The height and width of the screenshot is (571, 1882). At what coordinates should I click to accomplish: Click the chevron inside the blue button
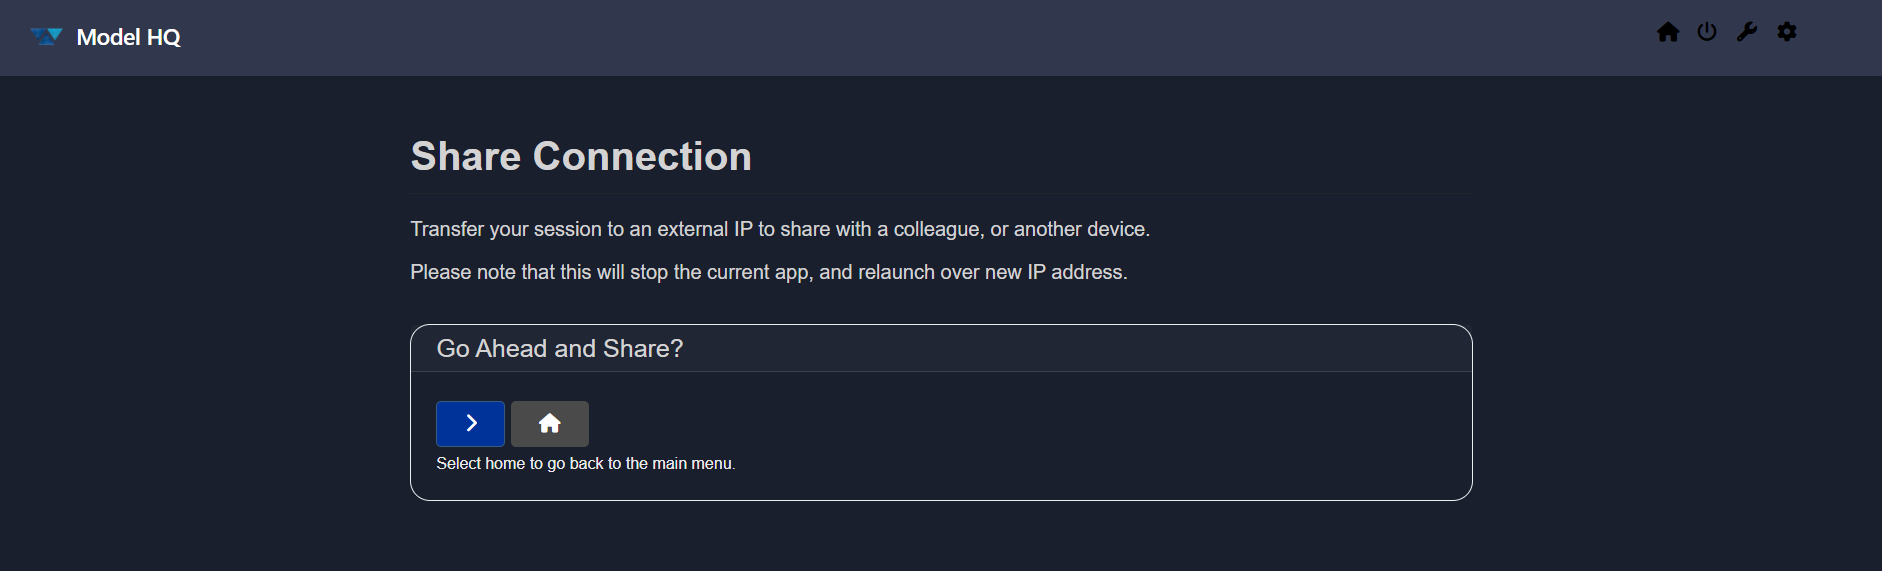[x=471, y=424]
